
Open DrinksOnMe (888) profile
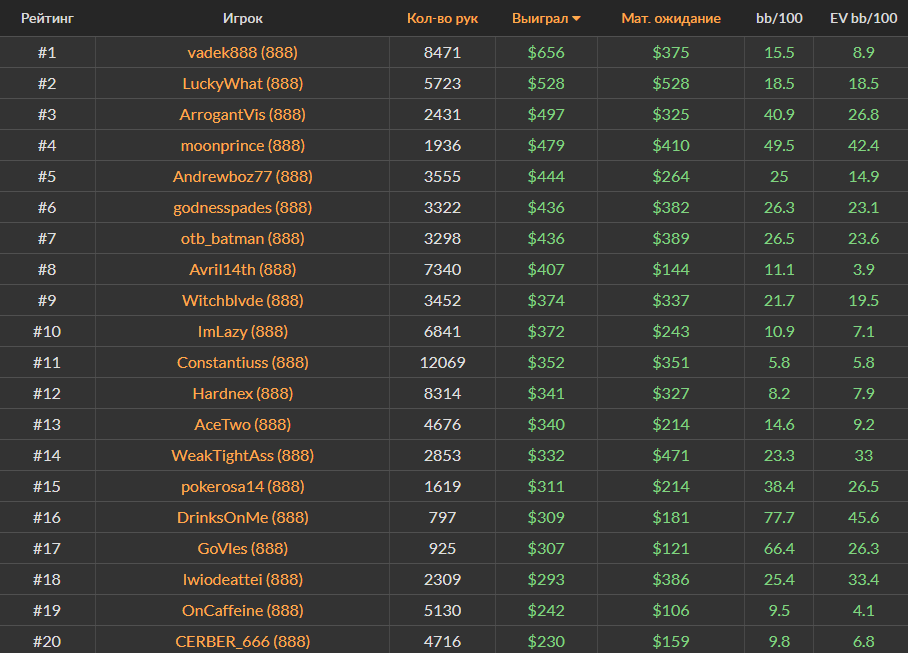(x=242, y=517)
